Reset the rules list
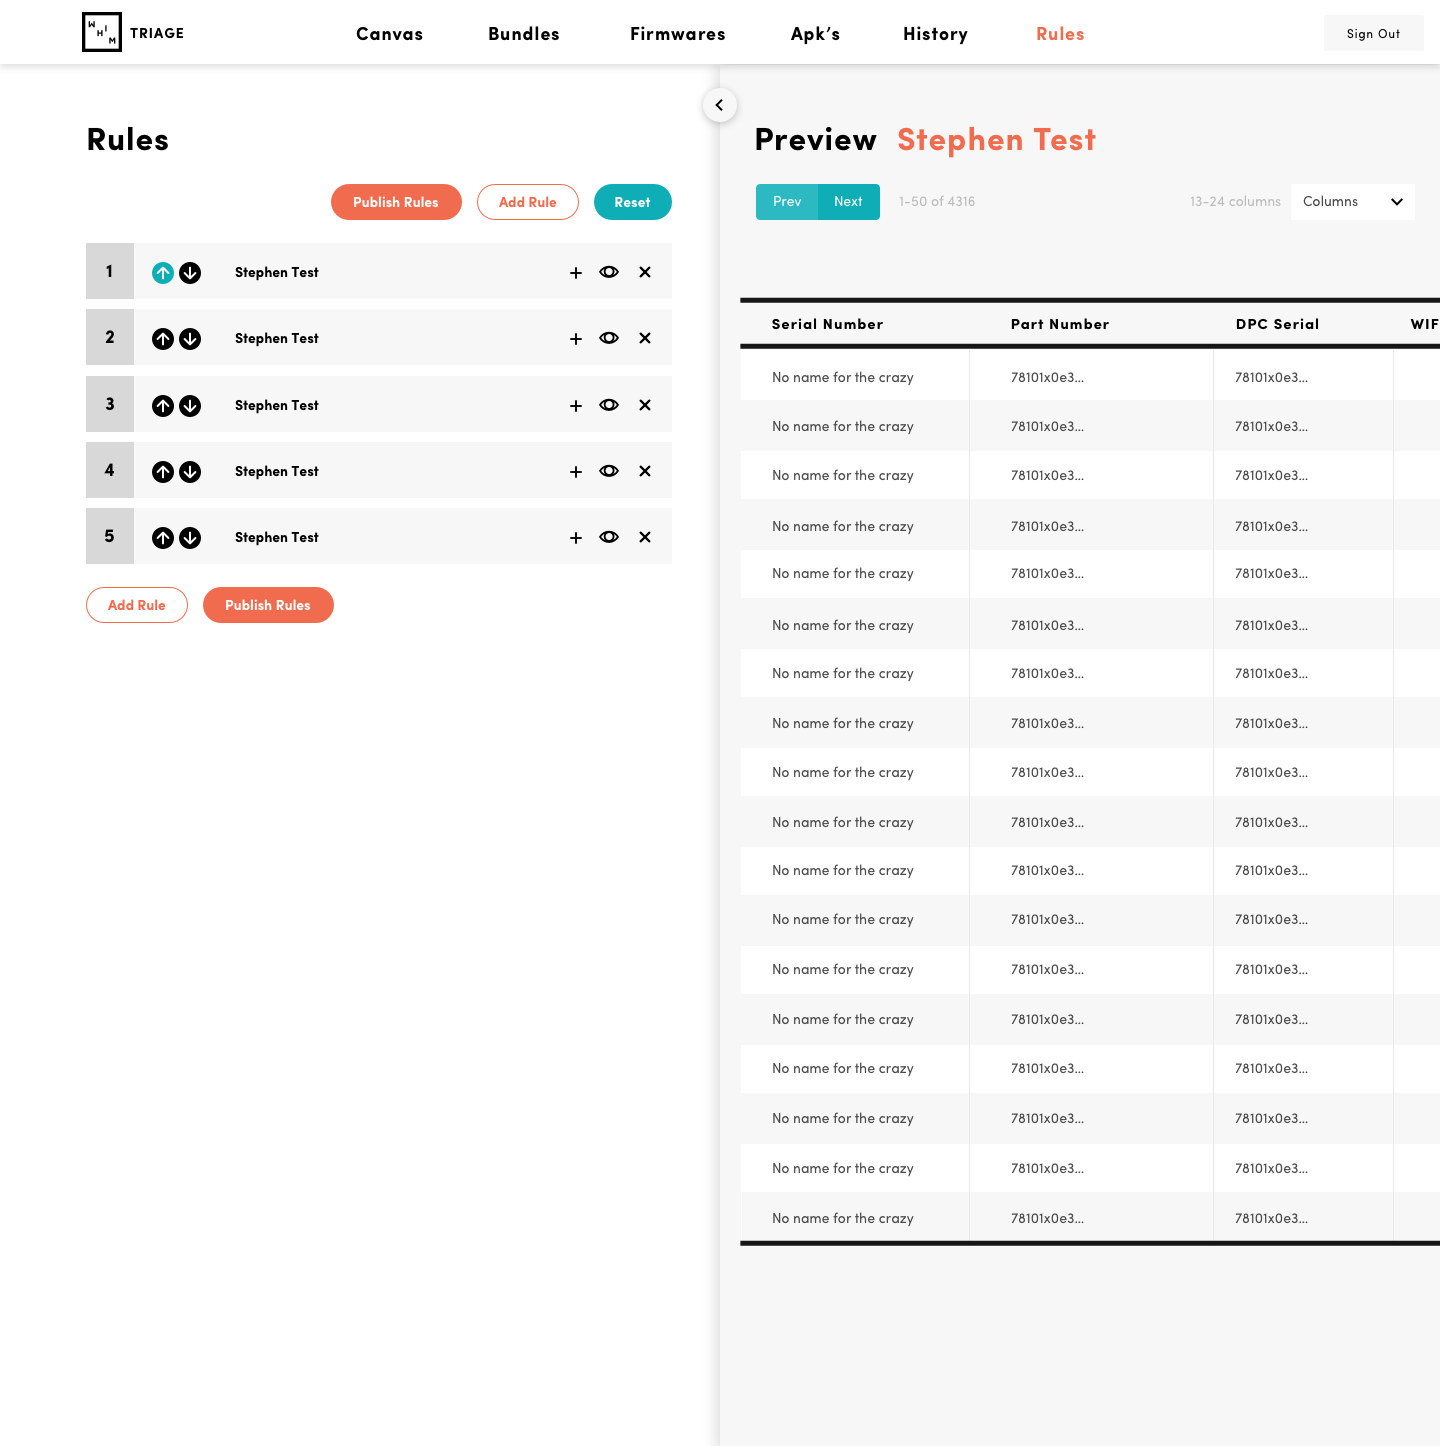This screenshot has height=1446, width=1440. coord(633,202)
